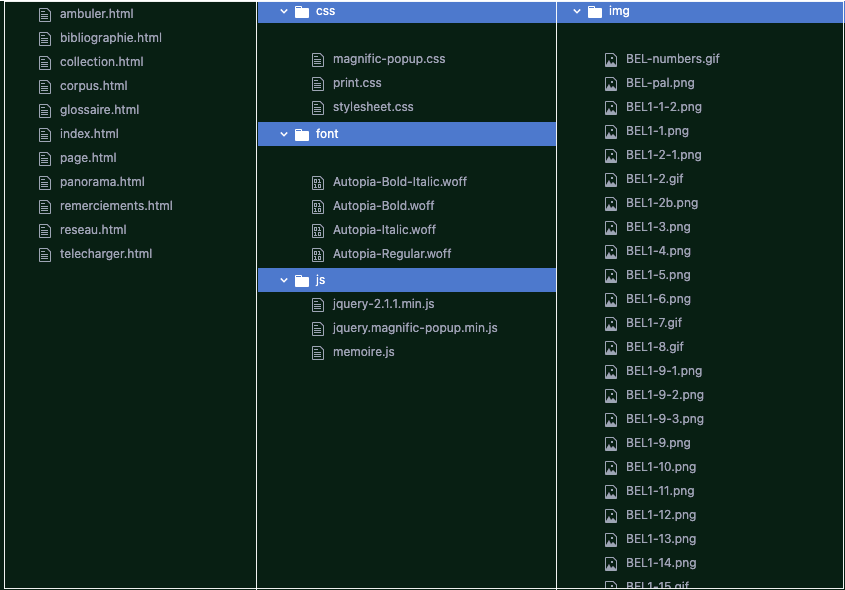Collapse the css folder chevron
845x590 pixels.
click(x=283, y=12)
